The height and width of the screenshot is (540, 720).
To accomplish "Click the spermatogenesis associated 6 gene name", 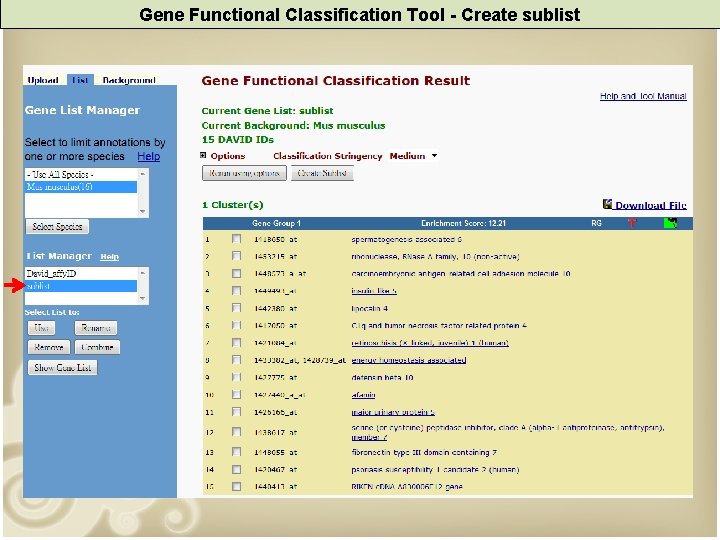I will click(406, 239).
